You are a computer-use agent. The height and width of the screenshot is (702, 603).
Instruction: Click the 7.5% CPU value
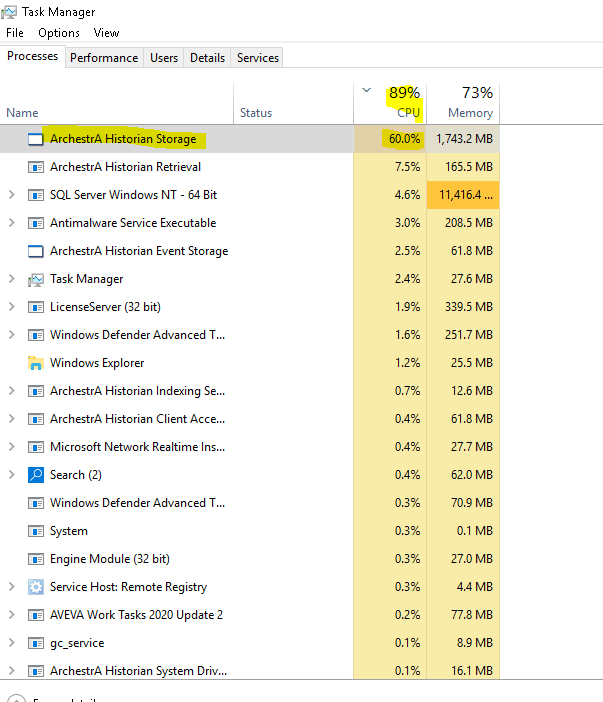point(407,167)
